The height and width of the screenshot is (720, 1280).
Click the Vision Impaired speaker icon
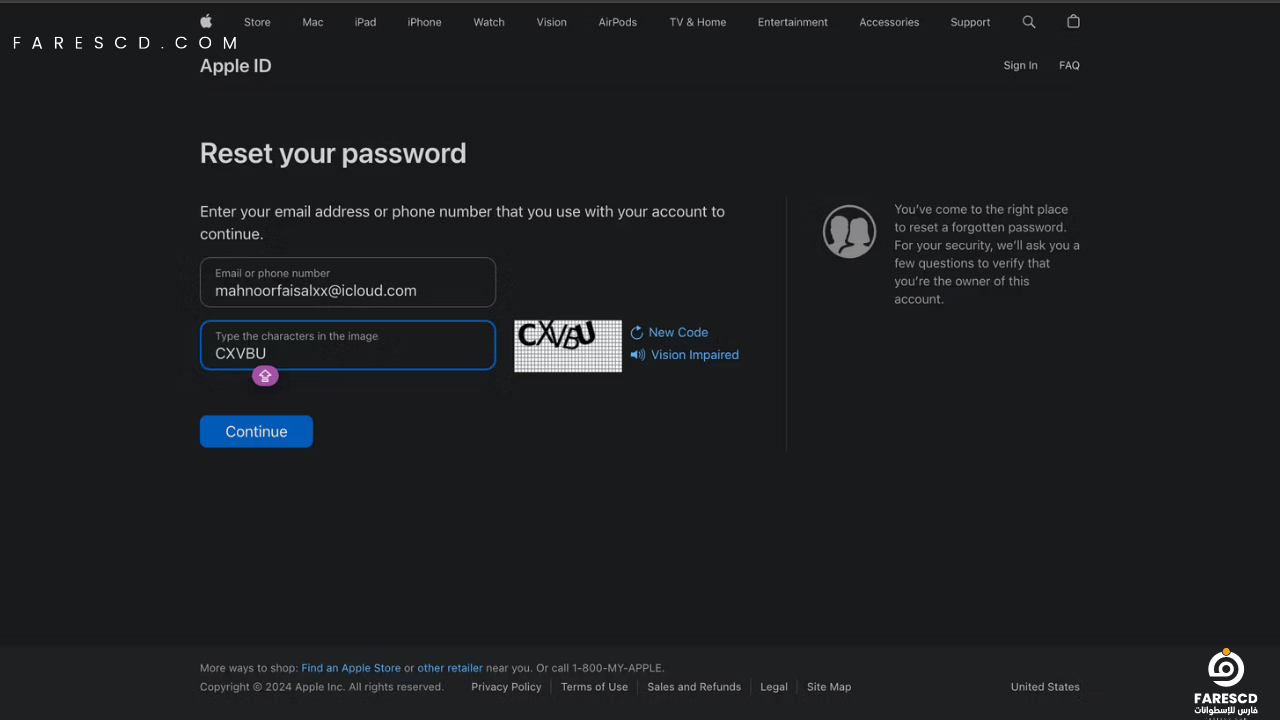[637, 354]
